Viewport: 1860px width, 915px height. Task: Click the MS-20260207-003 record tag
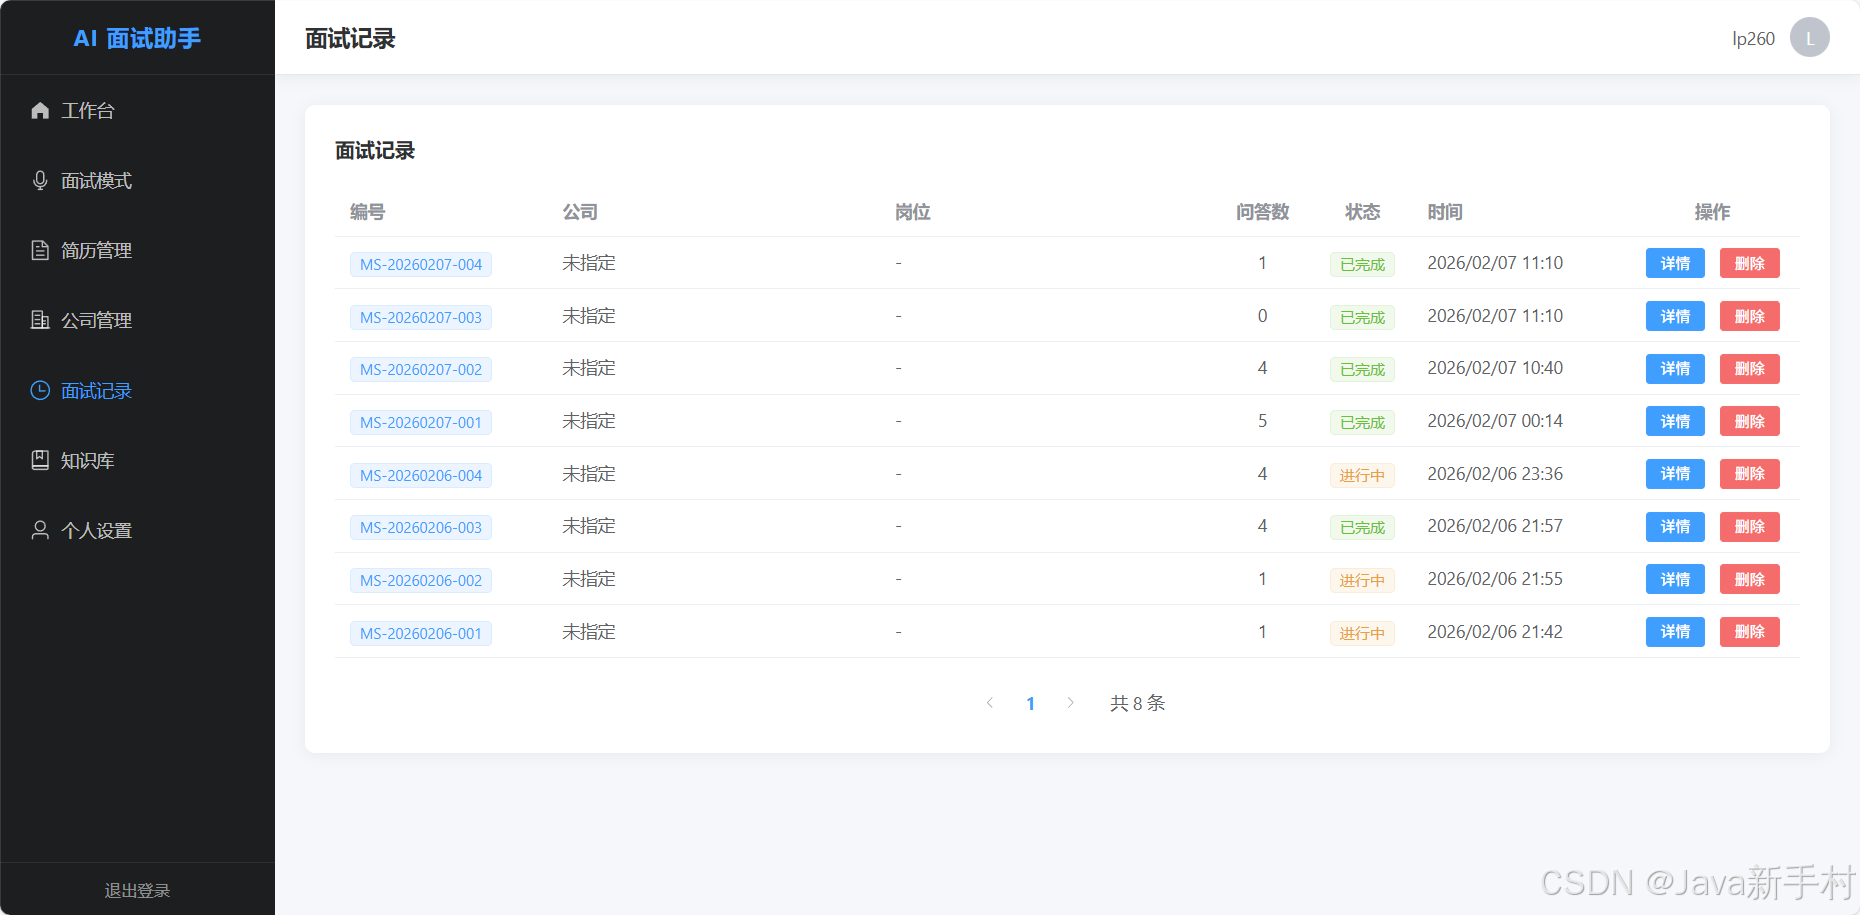point(421,317)
